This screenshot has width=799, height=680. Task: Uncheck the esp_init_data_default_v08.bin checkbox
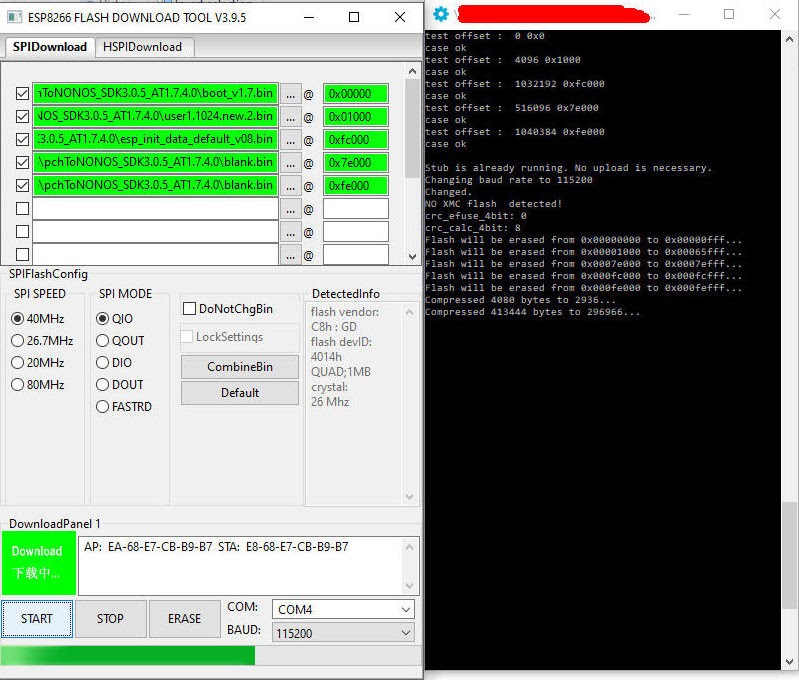tap(22, 139)
